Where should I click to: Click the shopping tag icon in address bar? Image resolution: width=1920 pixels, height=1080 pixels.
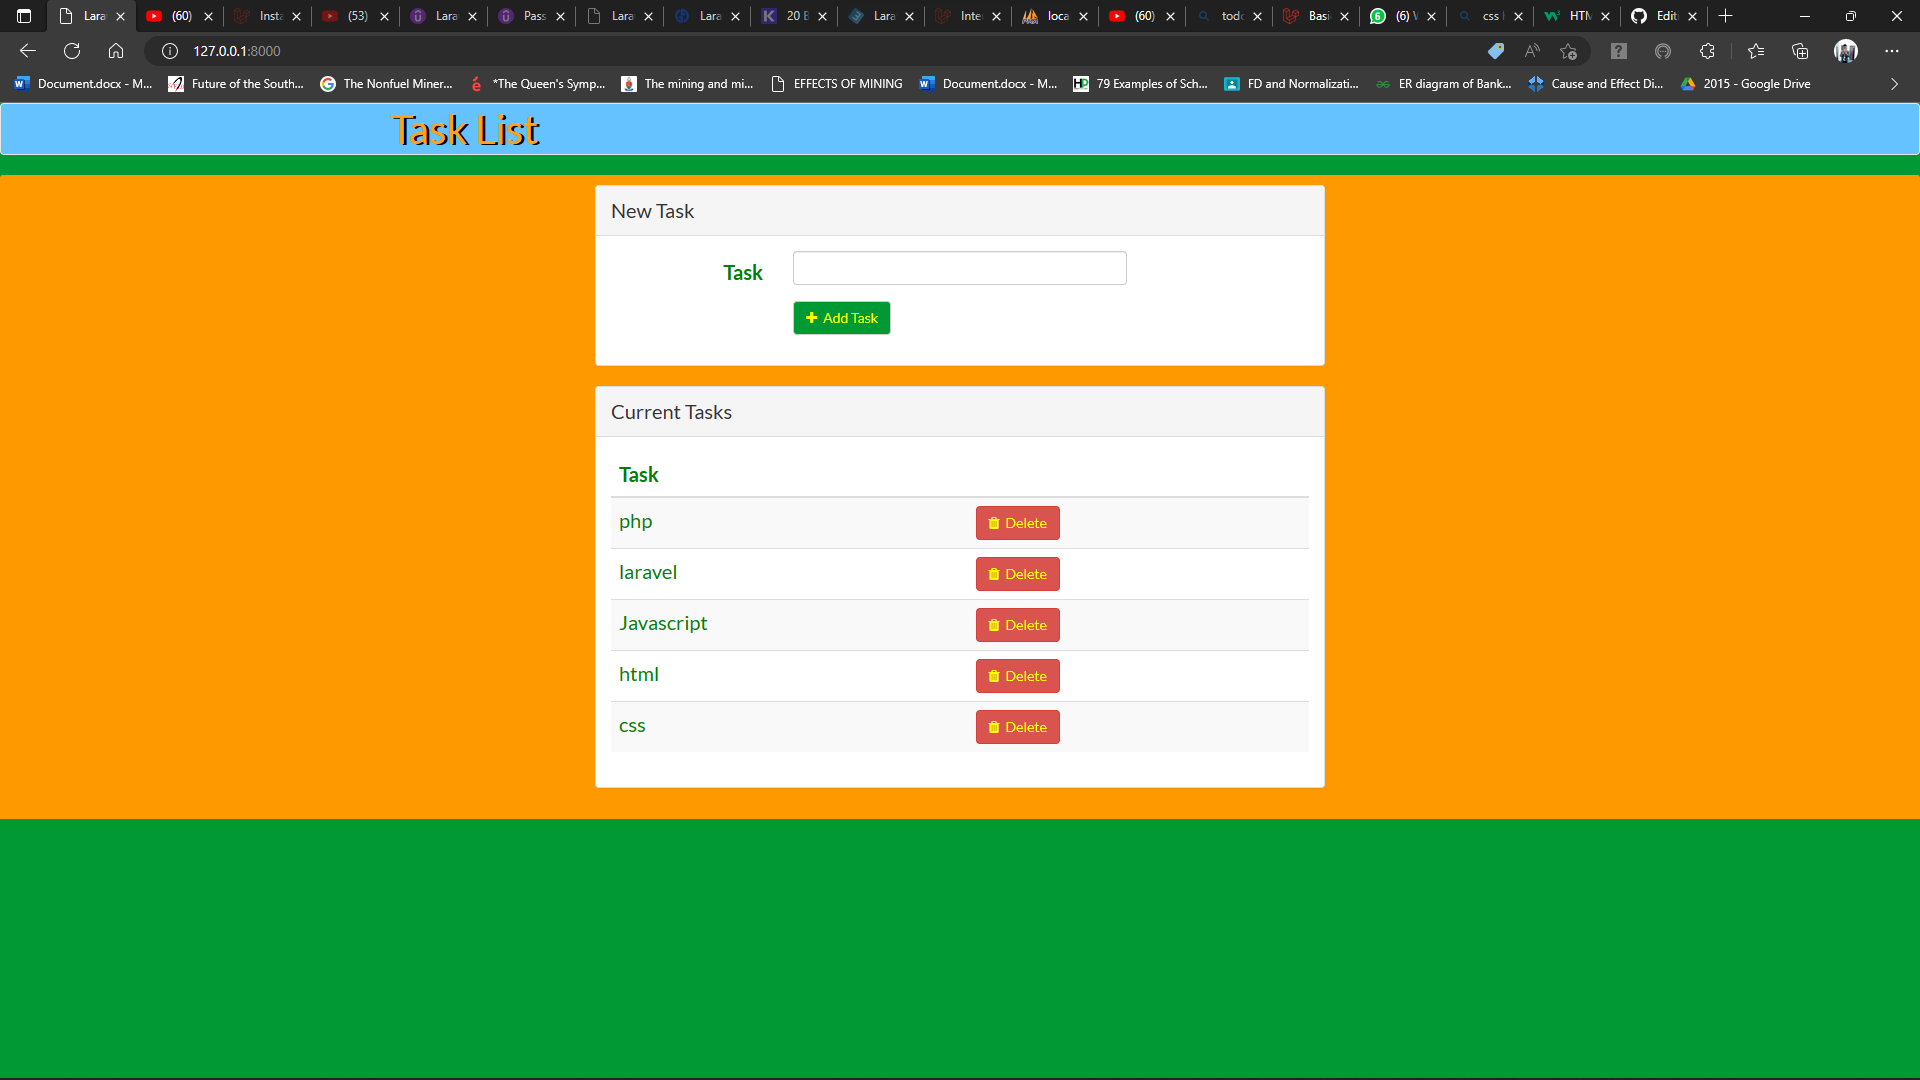[x=1496, y=51]
